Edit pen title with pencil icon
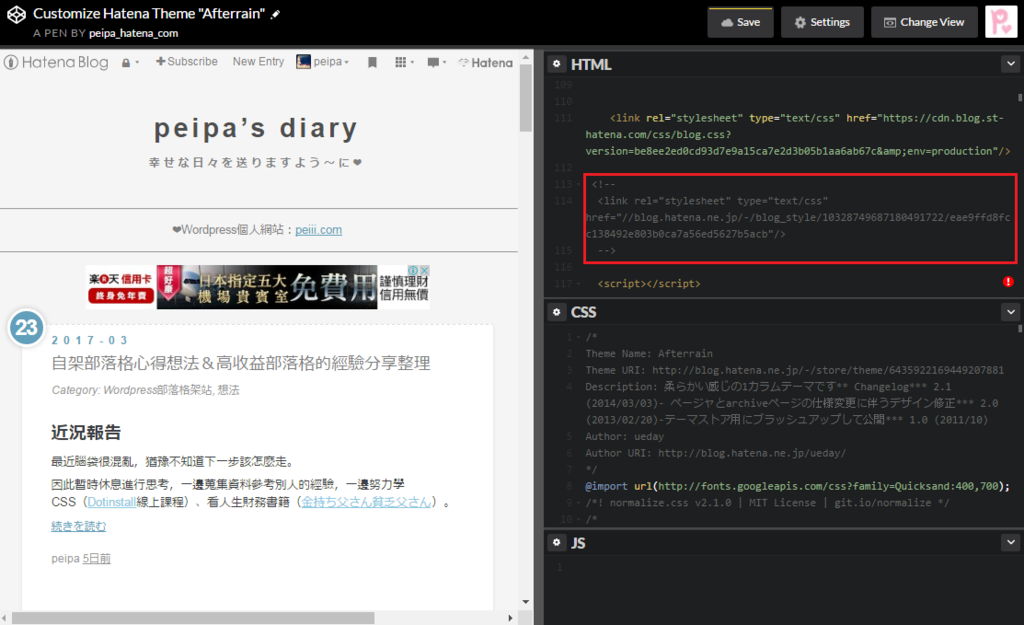Viewport: 1024px width, 625px height. click(276, 14)
